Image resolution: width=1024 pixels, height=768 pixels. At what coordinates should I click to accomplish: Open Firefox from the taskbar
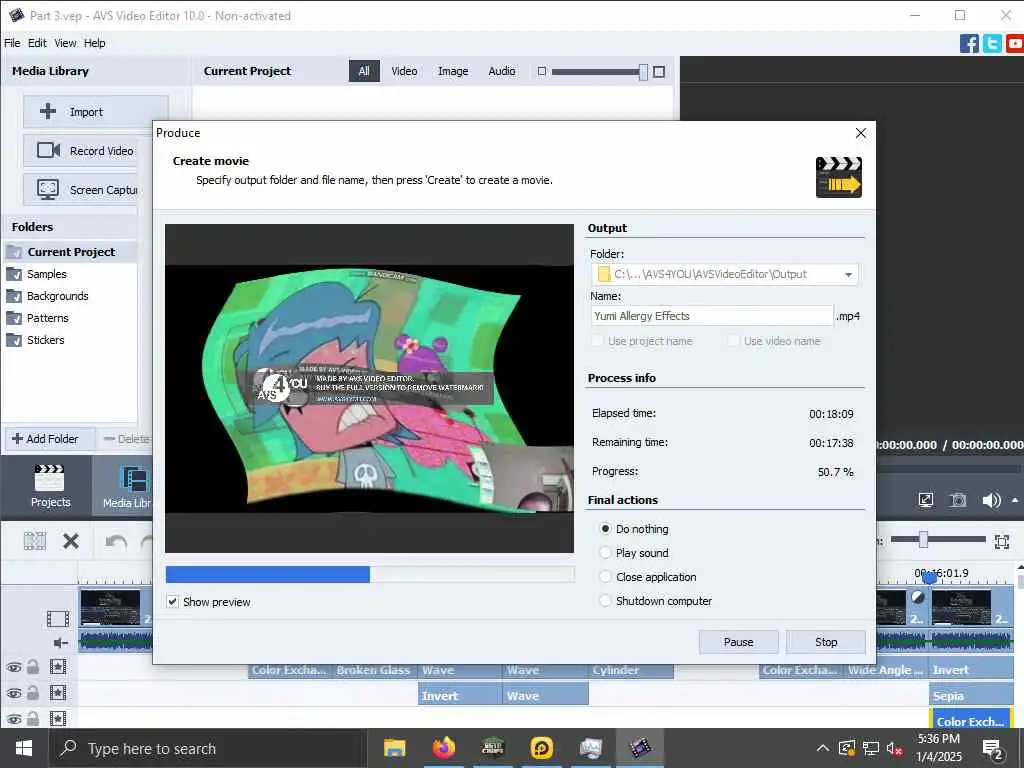click(443, 748)
